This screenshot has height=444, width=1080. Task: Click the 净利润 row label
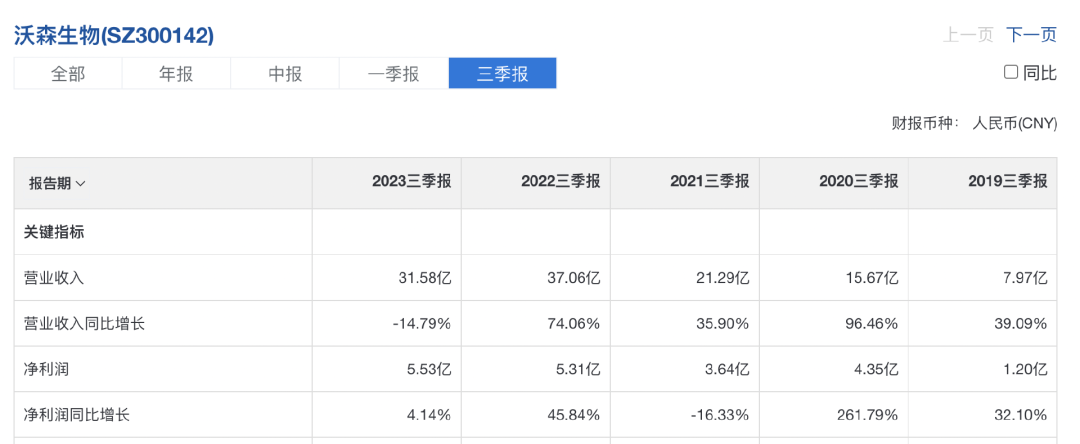click(46, 369)
